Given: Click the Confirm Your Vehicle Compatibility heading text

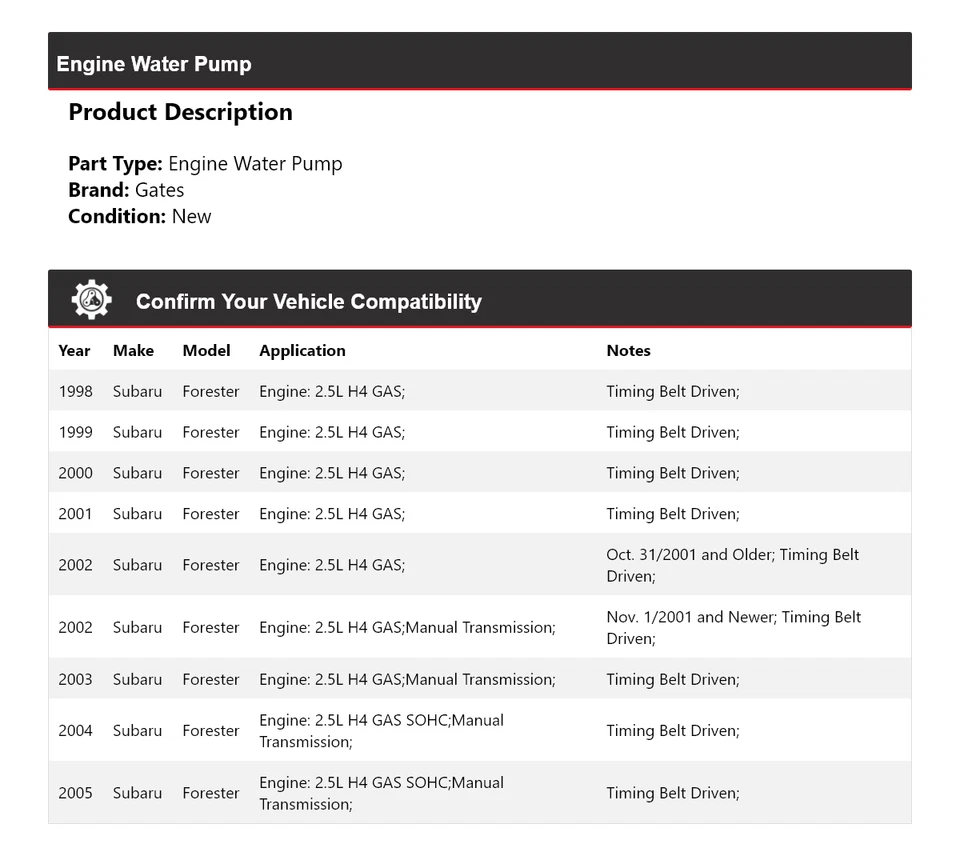Looking at the screenshot, I should (308, 301).
